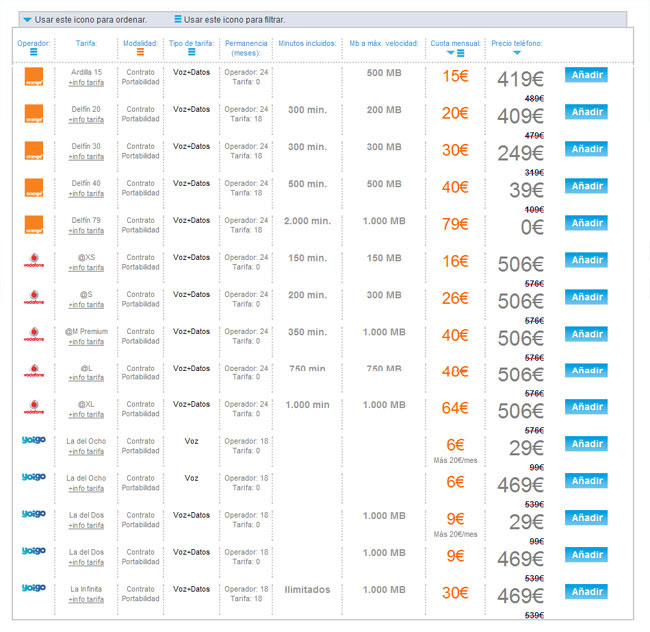Click the filter legend icon
Image resolution: width=650 pixels, height=632 pixels.
click(178, 19)
